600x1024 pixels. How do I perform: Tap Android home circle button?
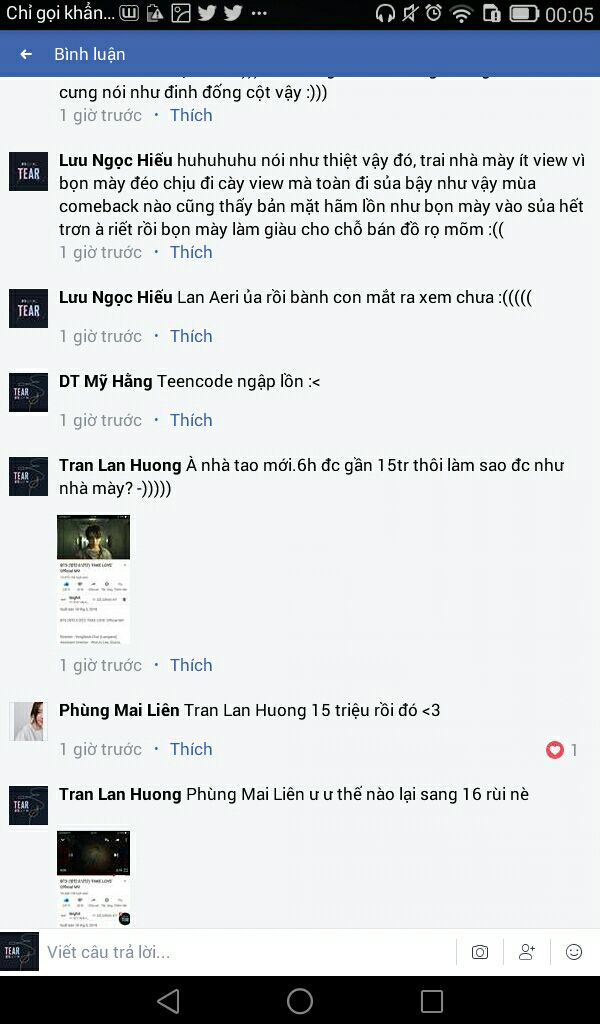300,1000
